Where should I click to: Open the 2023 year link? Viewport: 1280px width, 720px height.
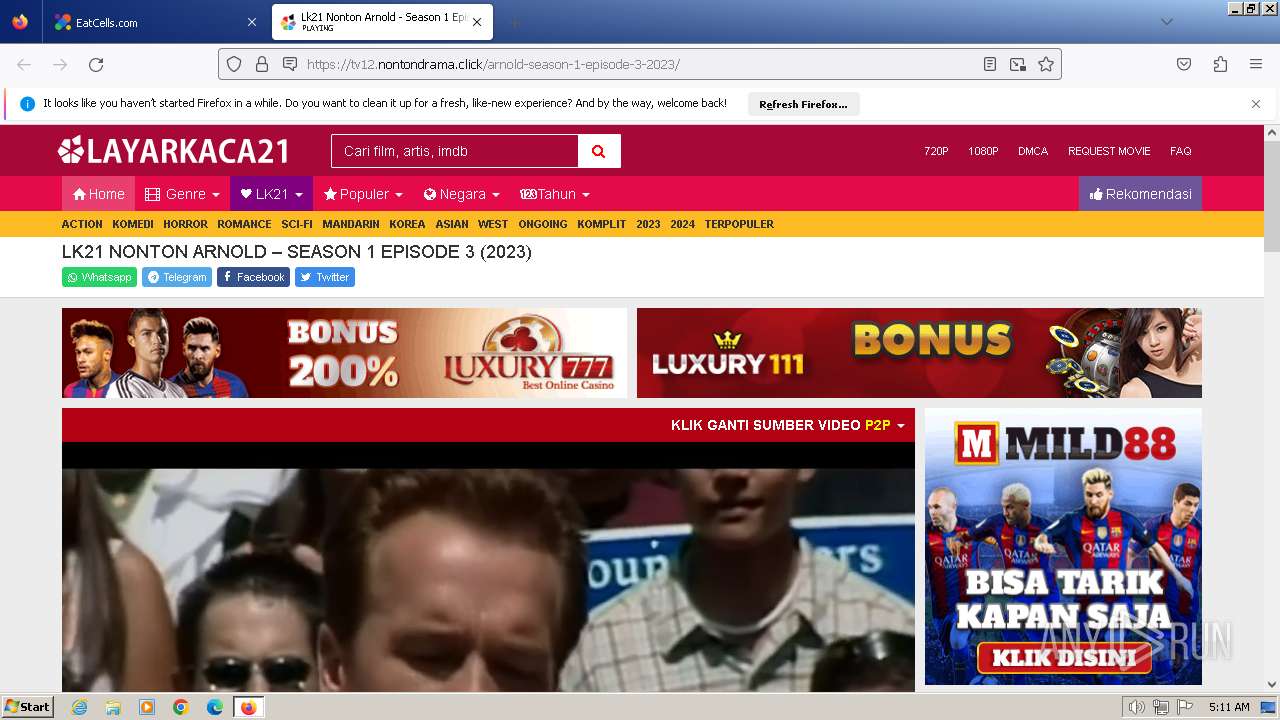648,224
